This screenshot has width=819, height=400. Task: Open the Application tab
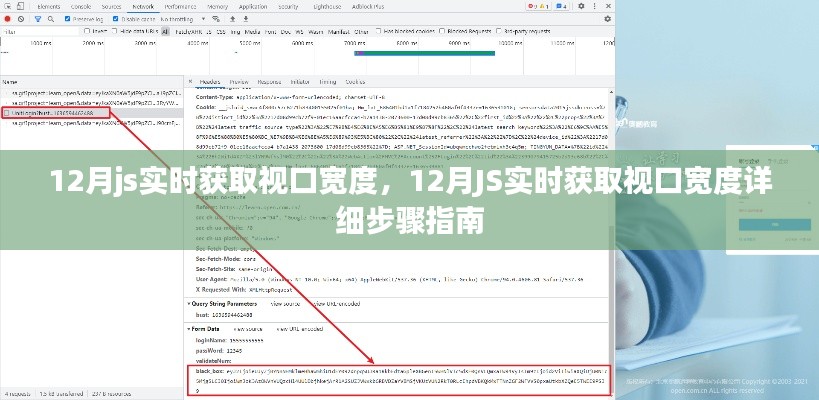click(x=253, y=6)
